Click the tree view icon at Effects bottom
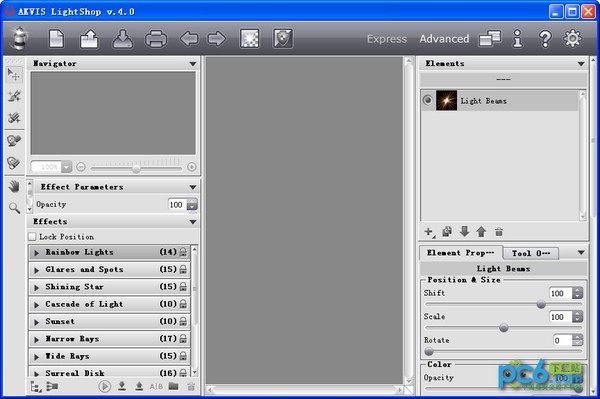Screen dimensions: 600x399 click(36, 387)
